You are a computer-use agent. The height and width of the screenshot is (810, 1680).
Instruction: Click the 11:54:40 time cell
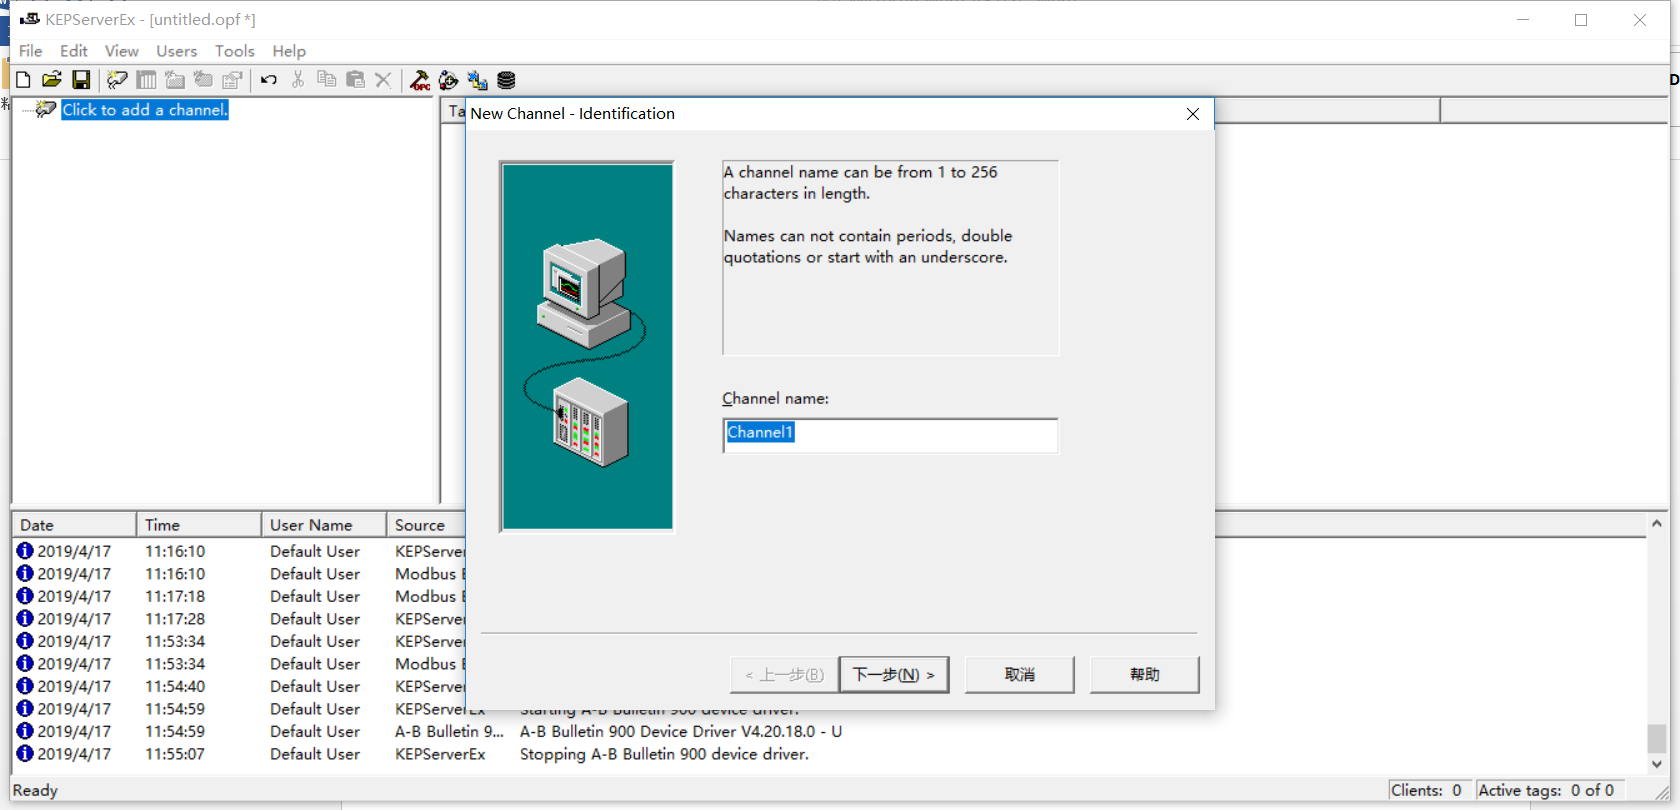pos(175,686)
